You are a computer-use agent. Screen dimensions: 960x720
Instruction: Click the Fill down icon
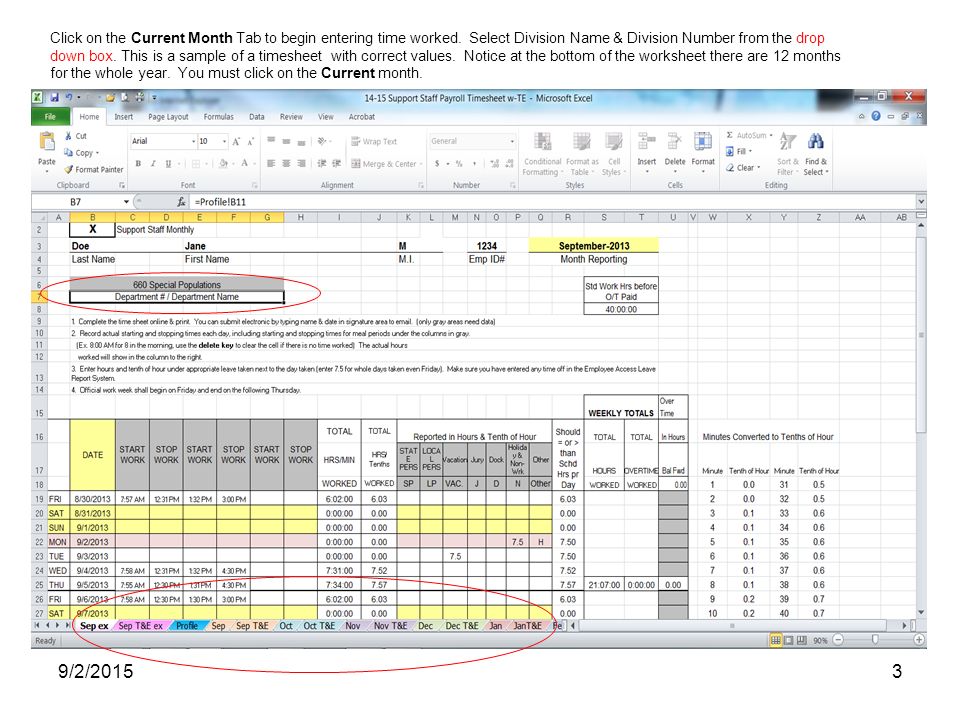730,151
